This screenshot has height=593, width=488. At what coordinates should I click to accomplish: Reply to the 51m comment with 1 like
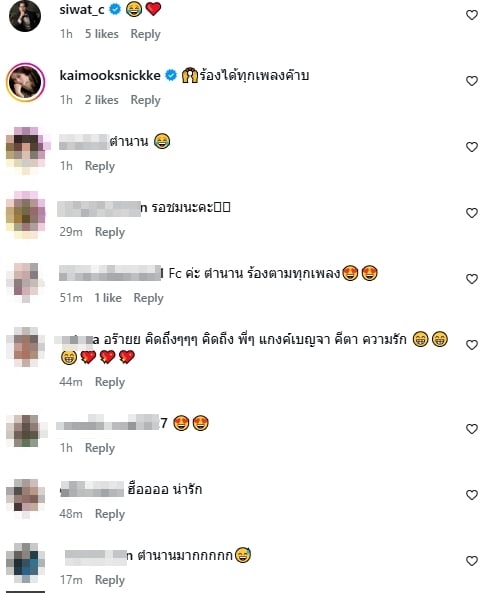click(x=148, y=298)
